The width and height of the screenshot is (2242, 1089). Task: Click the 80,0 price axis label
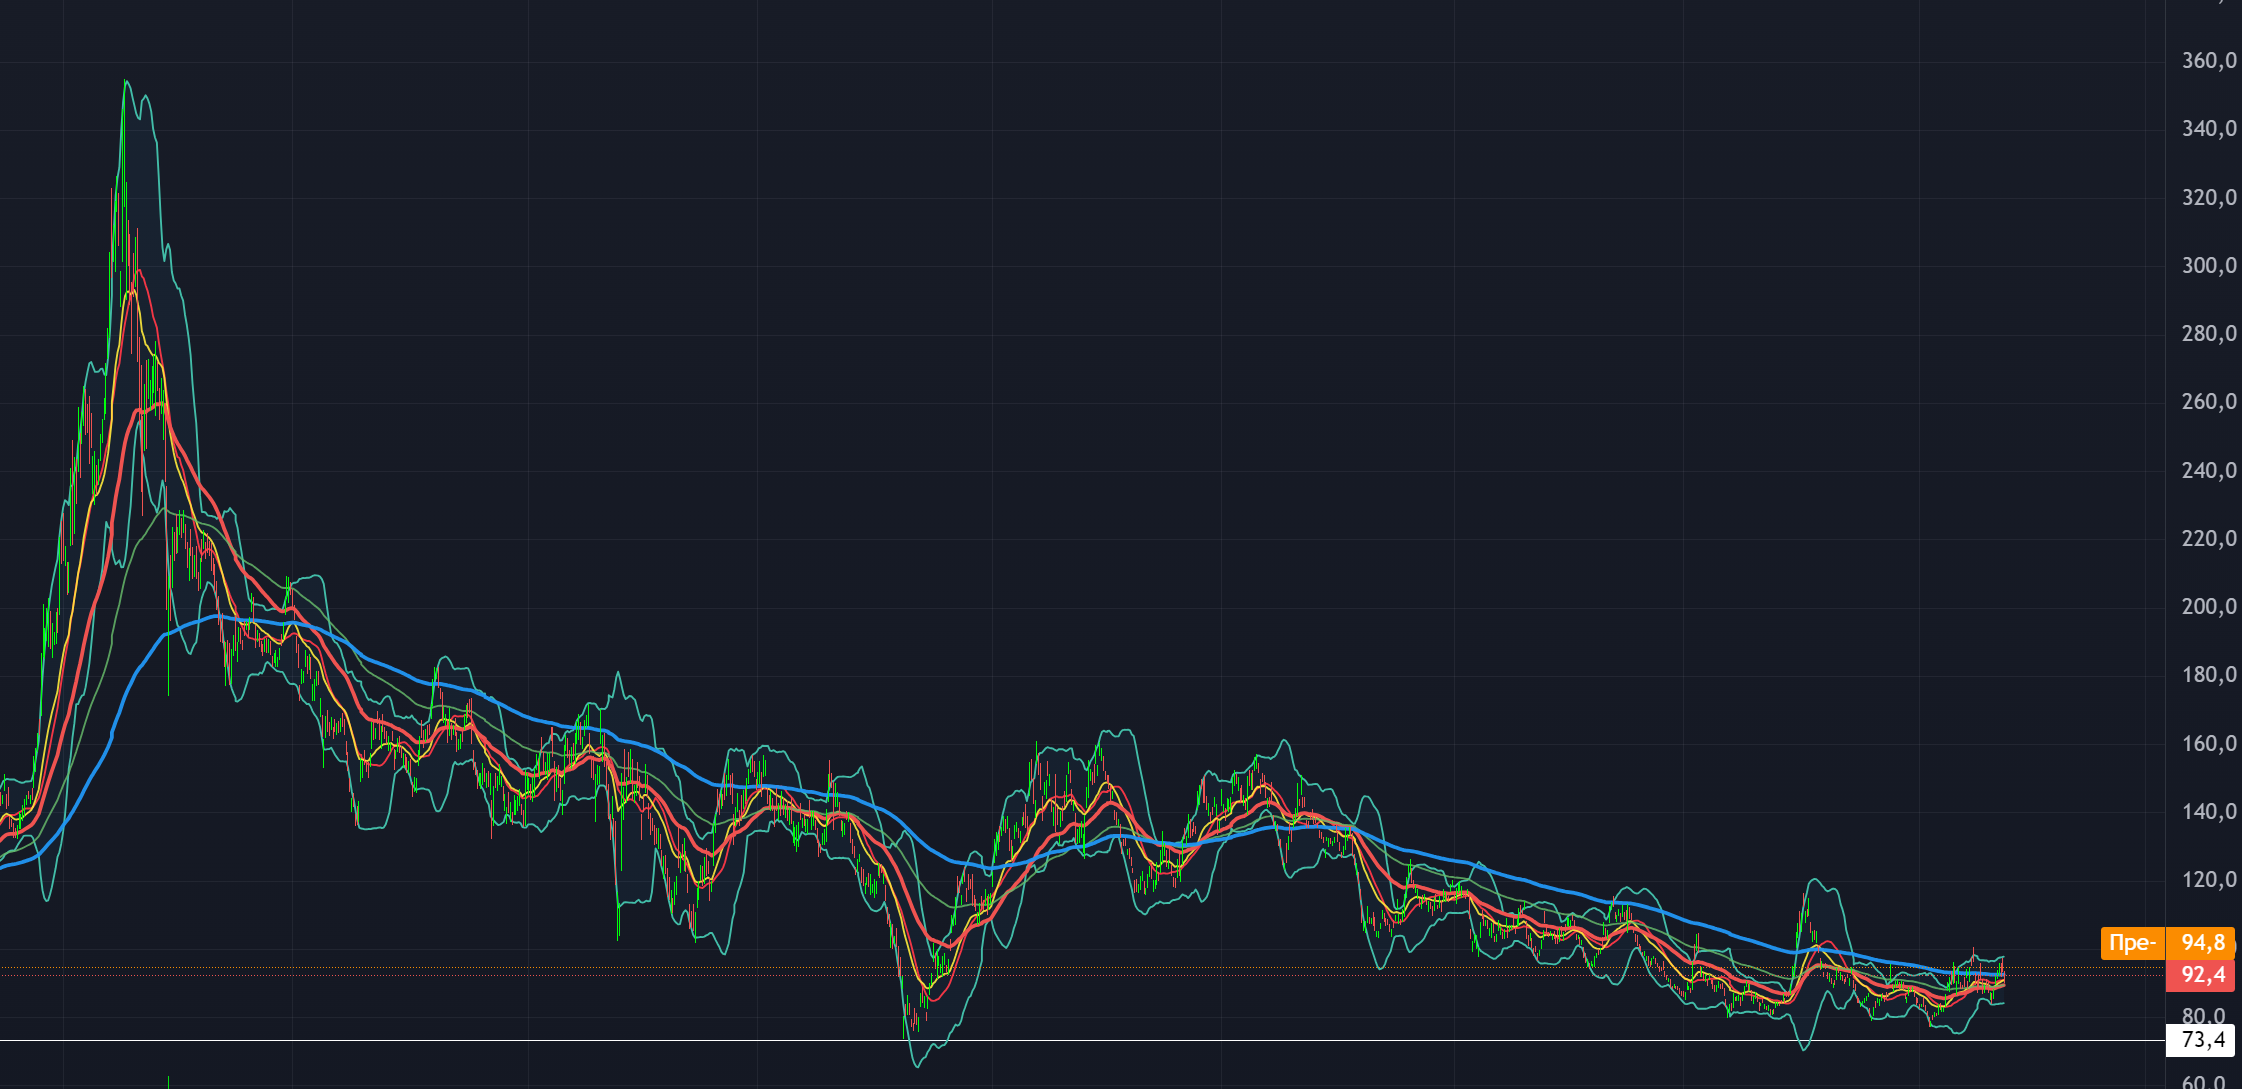tap(2203, 1015)
